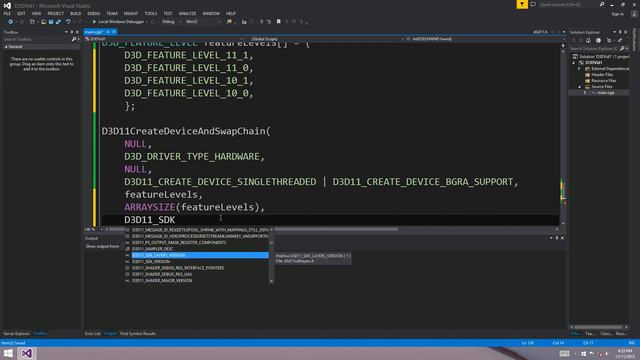This screenshot has height=360, width=640.
Task: Click the Open File toolbar icon
Action: click(x=43, y=22)
